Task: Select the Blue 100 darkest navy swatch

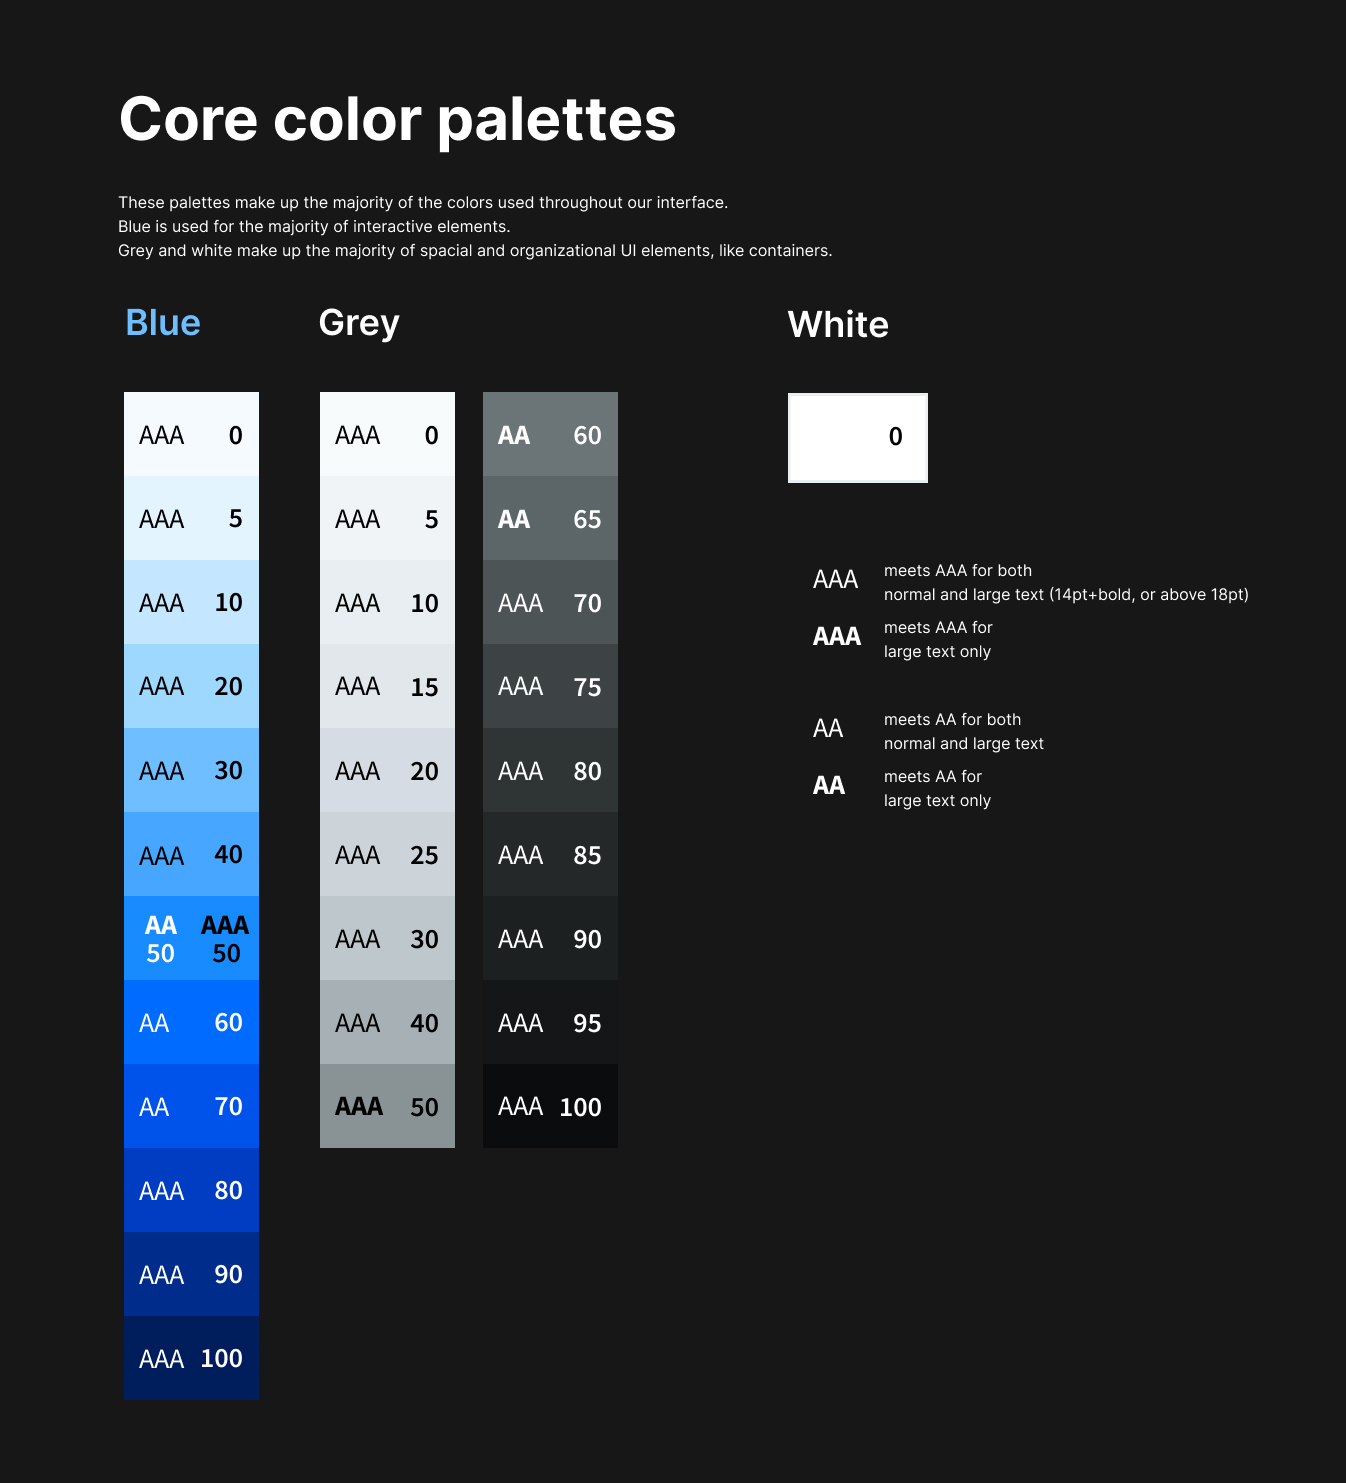Action: point(191,1358)
